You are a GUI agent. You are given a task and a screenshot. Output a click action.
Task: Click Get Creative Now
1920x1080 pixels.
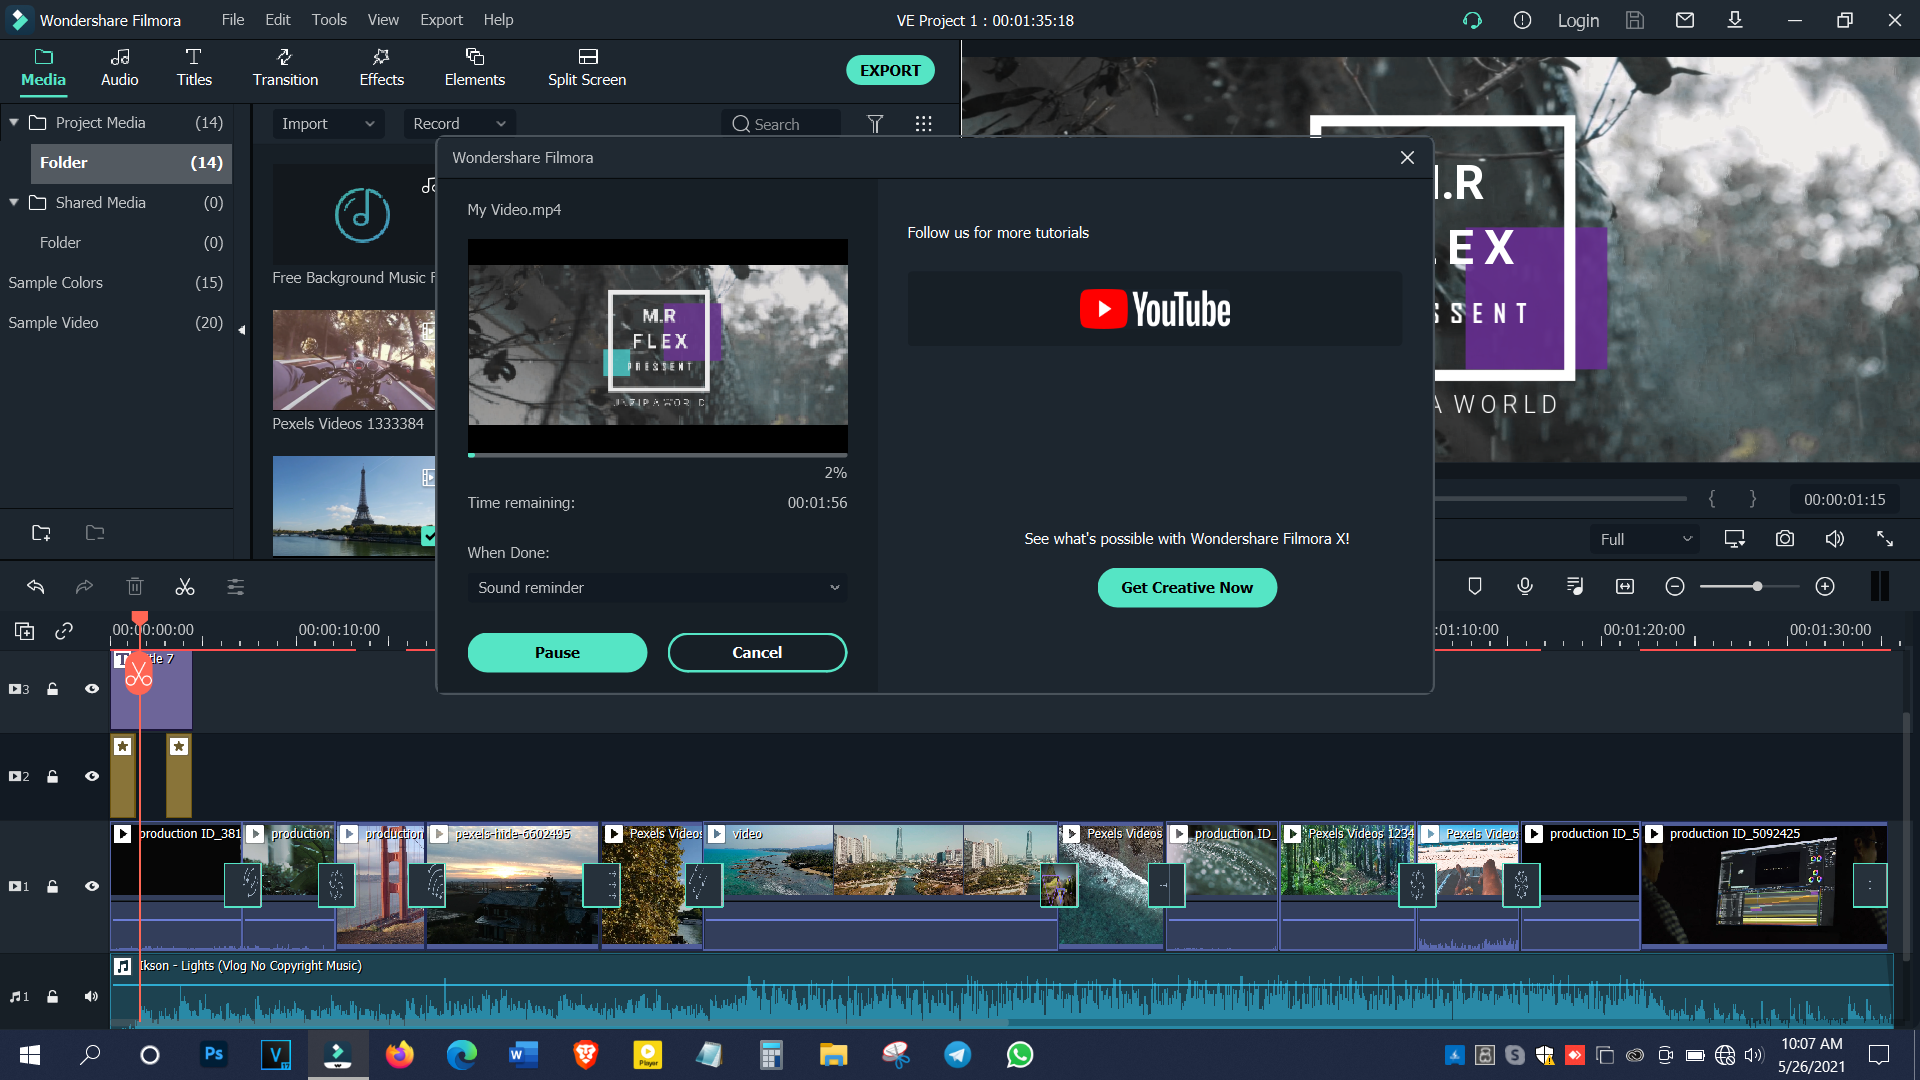1186,587
